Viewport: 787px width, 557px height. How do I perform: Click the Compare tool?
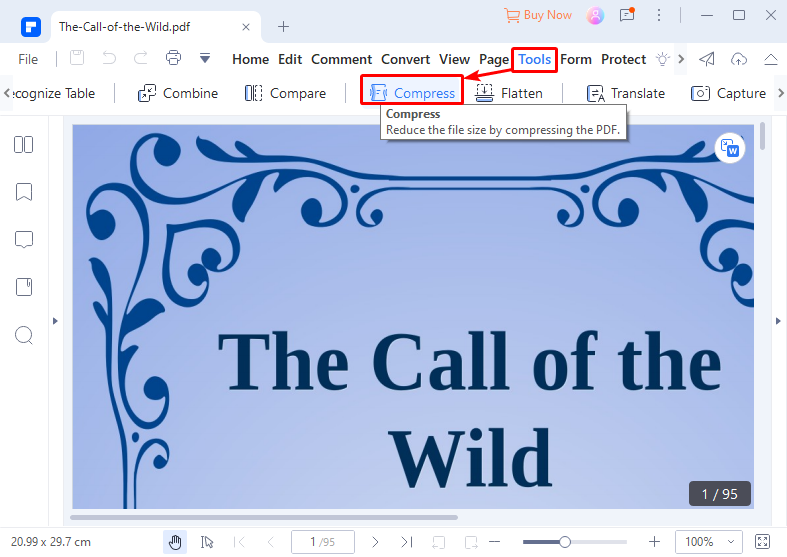285,93
